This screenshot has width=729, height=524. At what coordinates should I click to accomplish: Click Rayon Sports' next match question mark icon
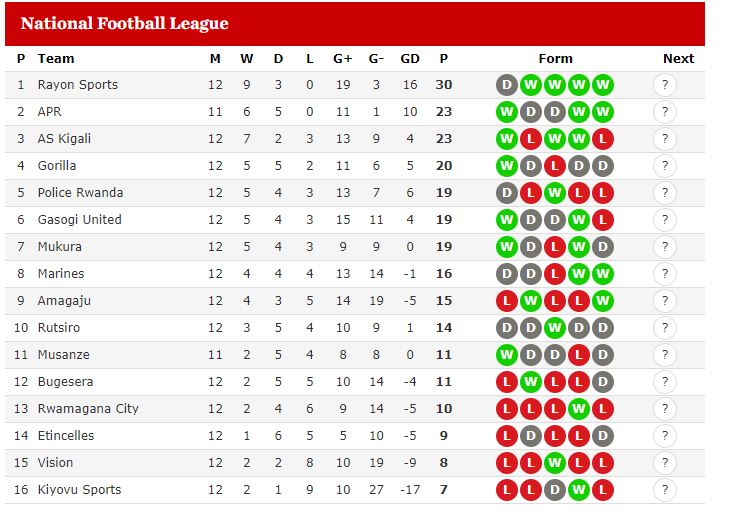pos(665,85)
